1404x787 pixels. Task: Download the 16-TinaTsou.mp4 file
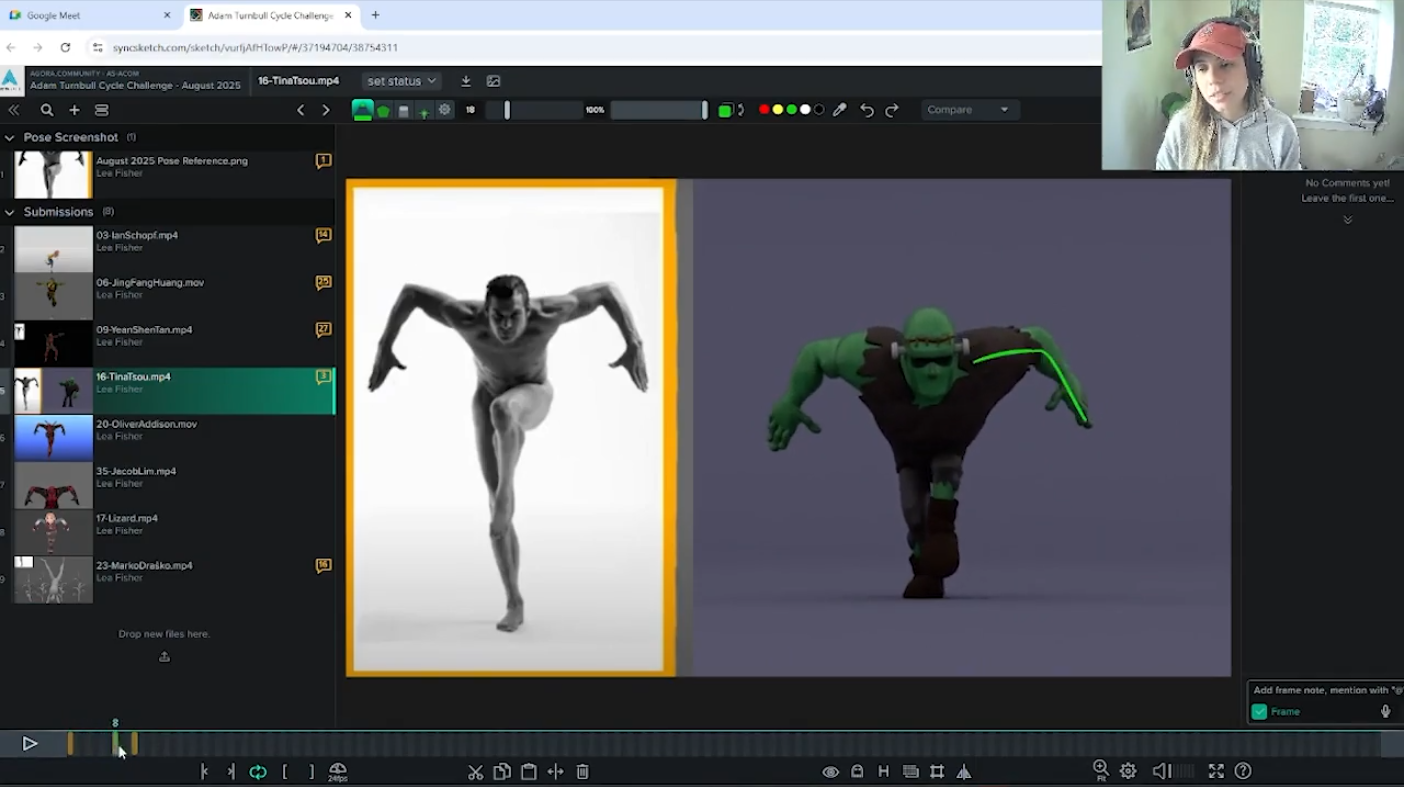465,81
